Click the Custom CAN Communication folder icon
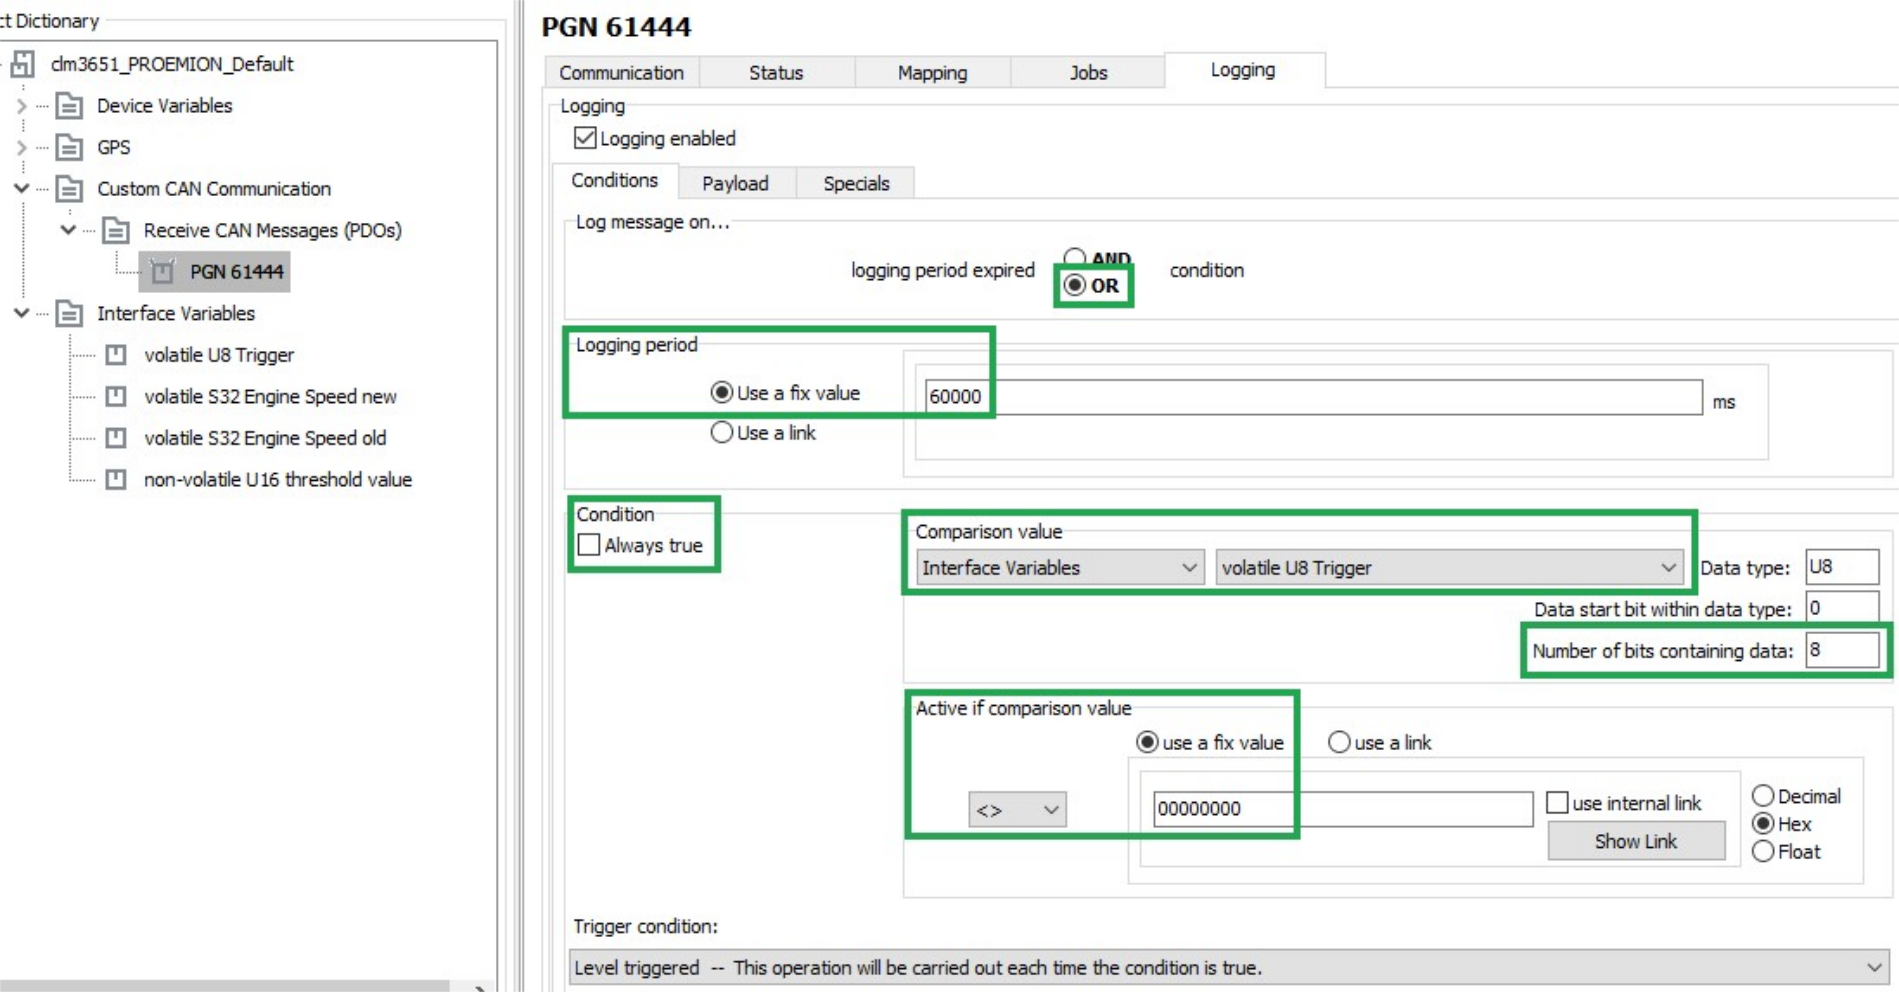 point(69,189)
